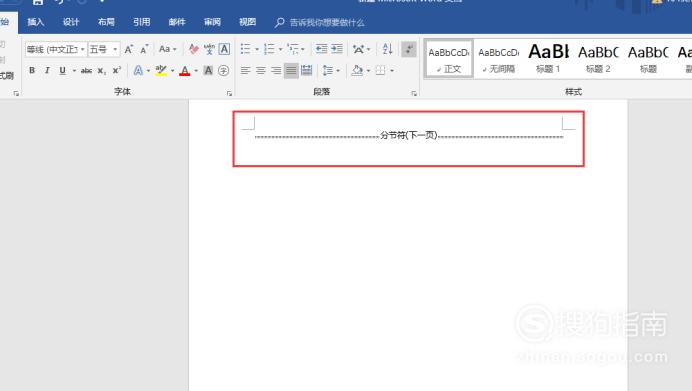Click the tell me search box

tap(327, 23)
